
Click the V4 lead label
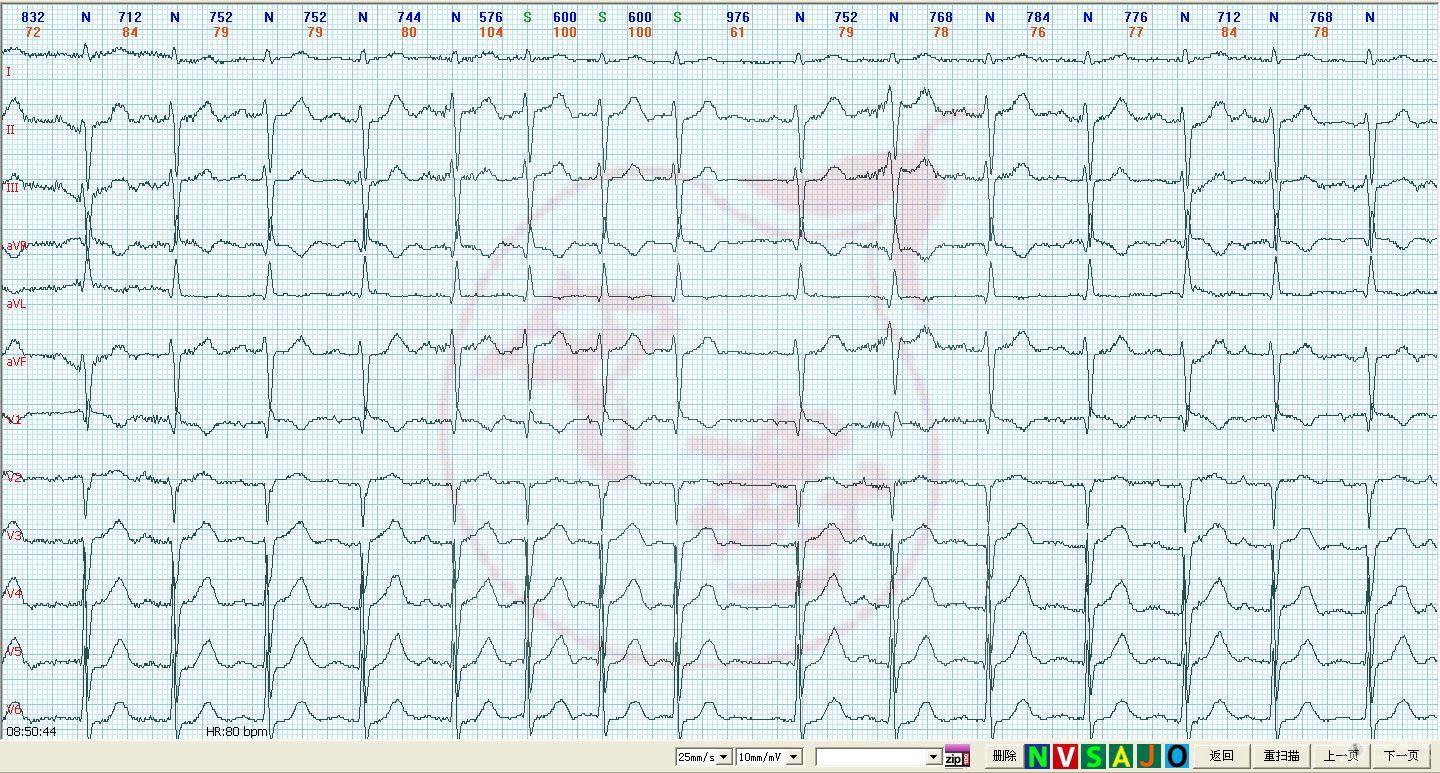coord(13,593)
